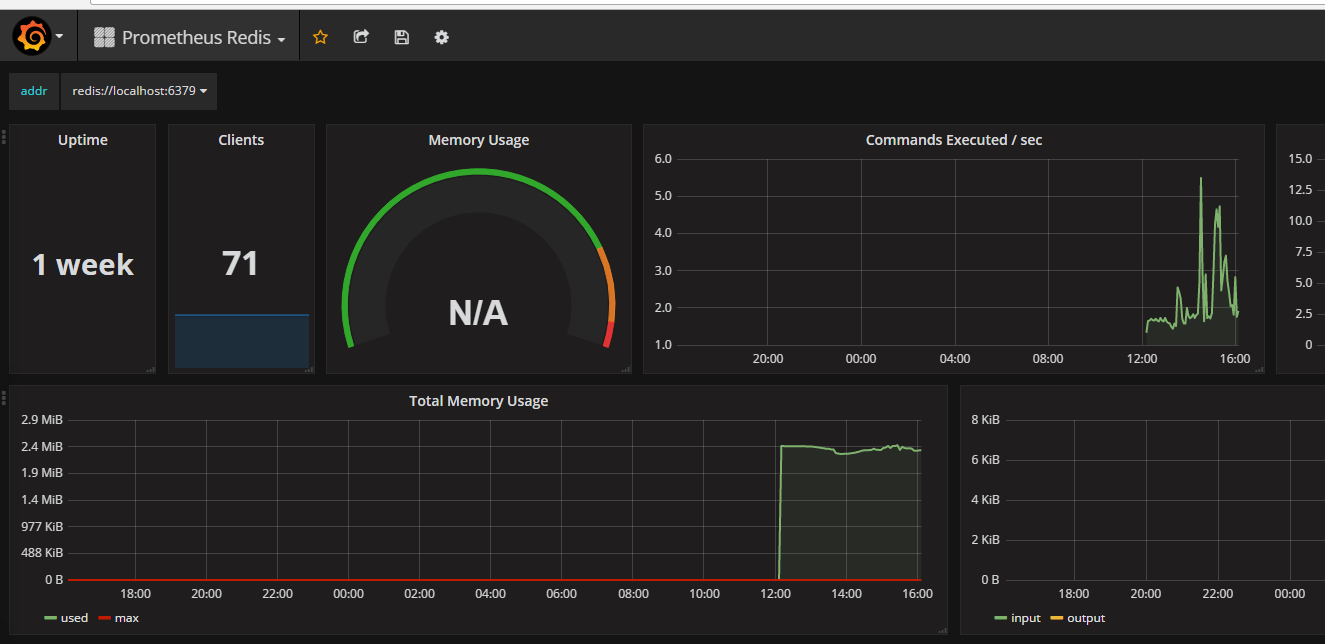Click the Commands Executed panel corner handle
This screenshot has width=1325, height=644.
click(x=1259, y=369)
